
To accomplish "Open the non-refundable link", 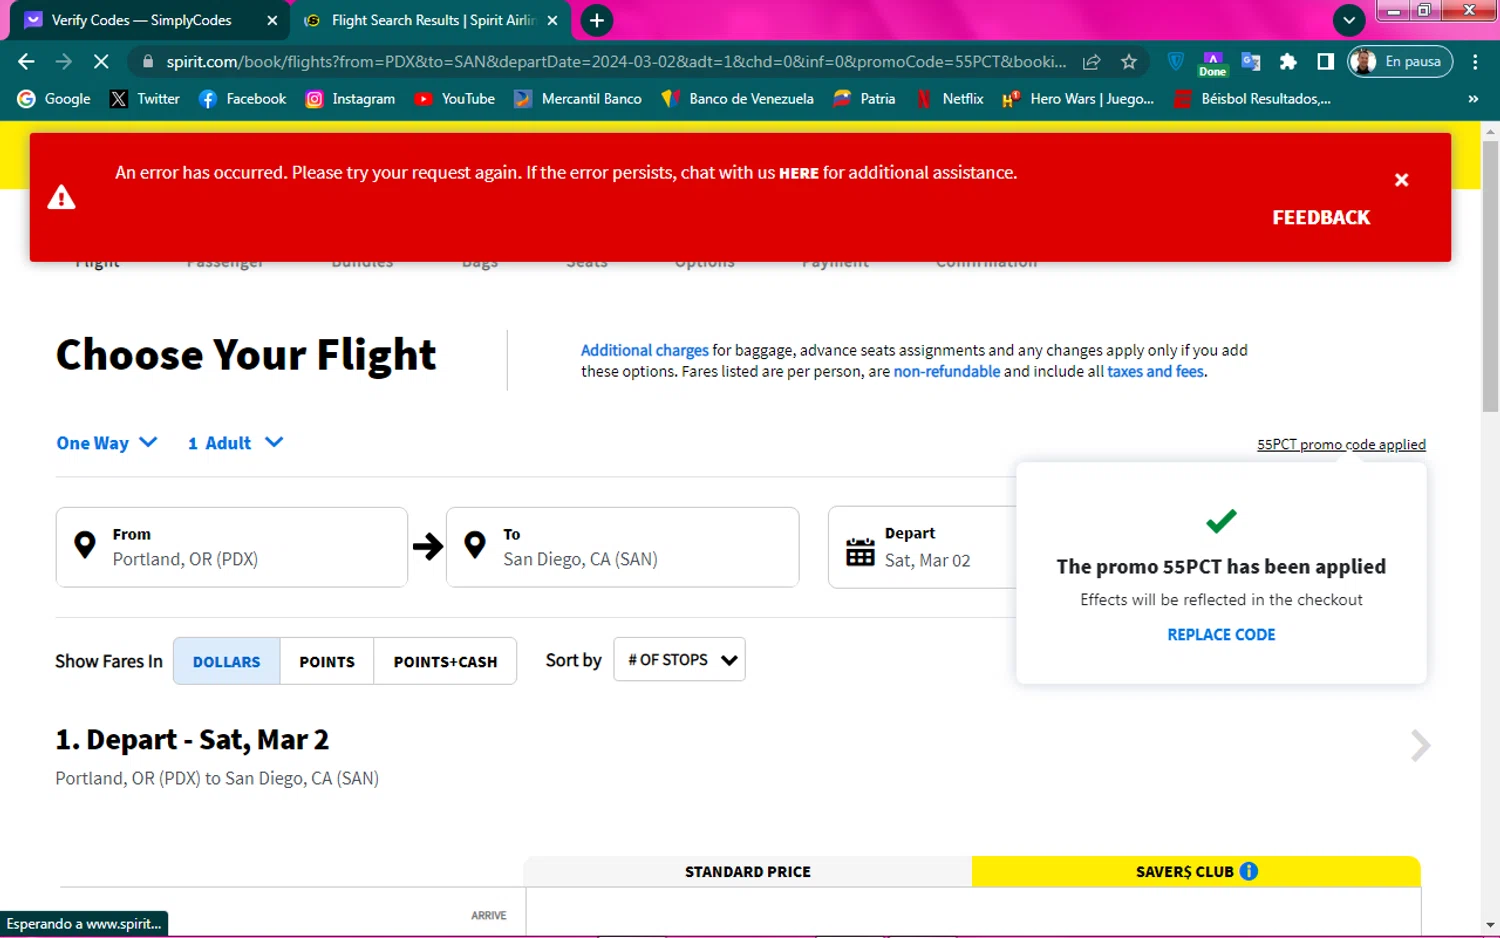I will [946, 372].
